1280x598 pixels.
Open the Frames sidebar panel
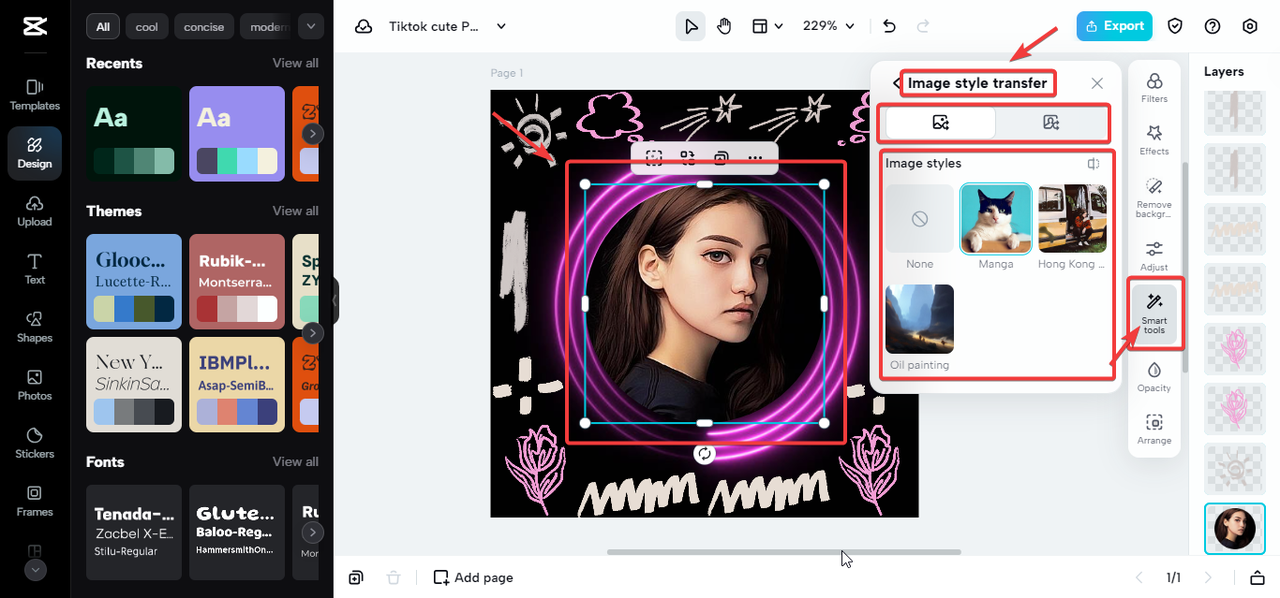35,501
